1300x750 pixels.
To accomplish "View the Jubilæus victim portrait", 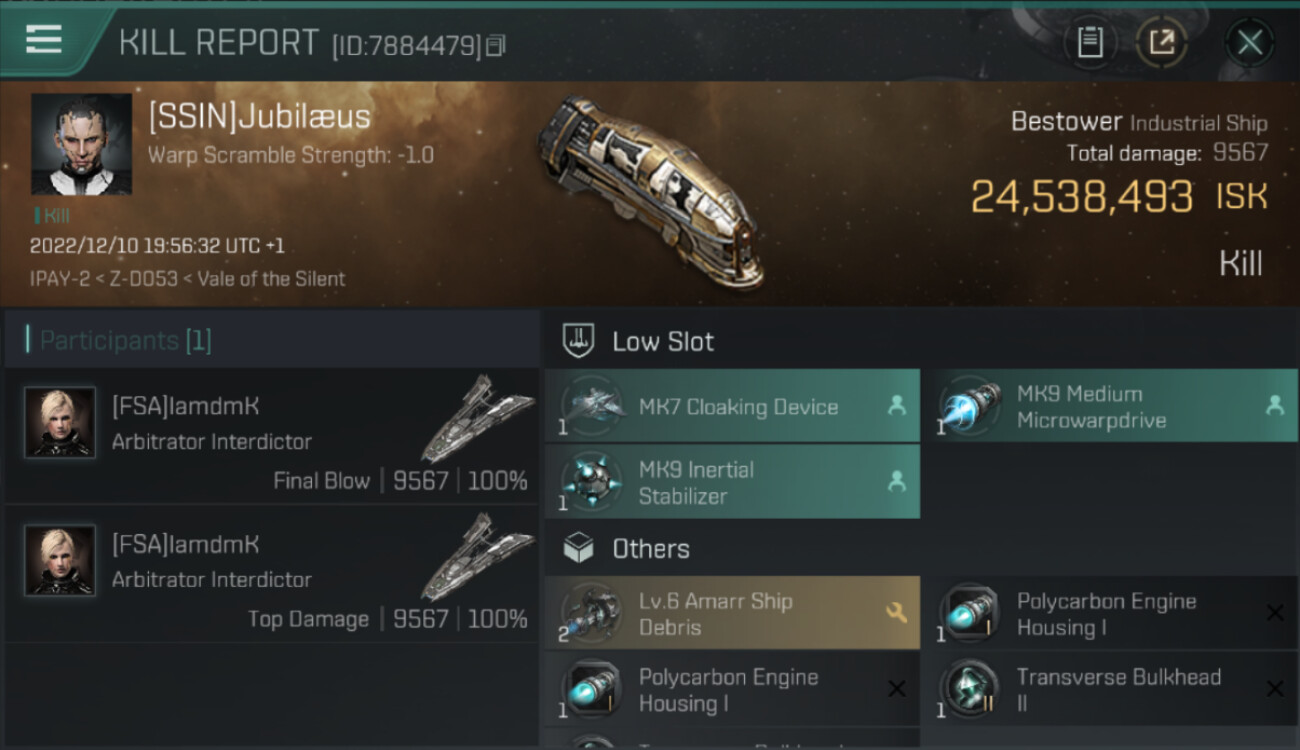I will pos(81,144).
